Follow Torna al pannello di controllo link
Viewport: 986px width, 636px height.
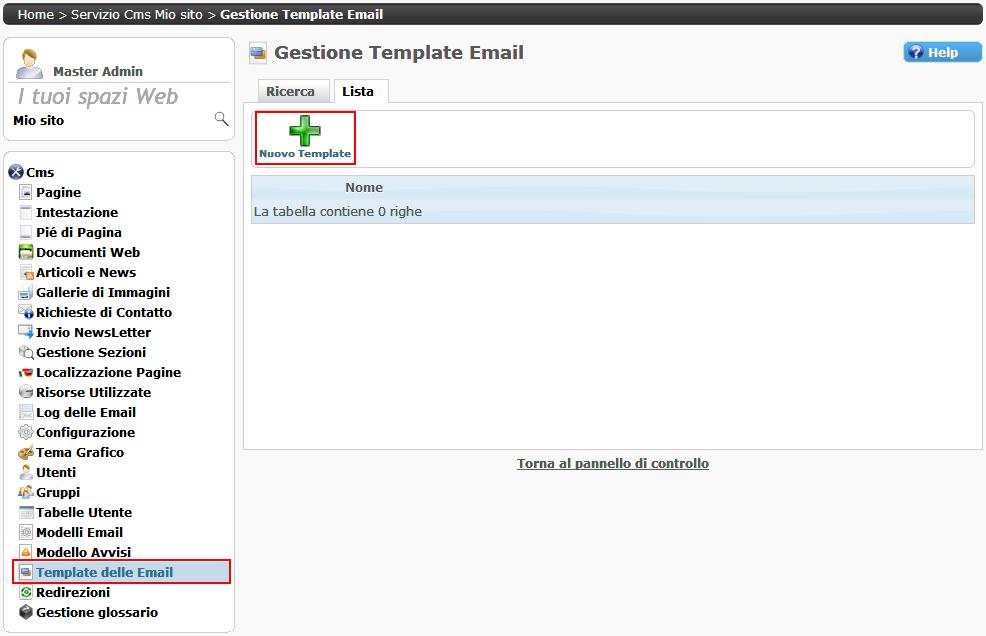(612, 463)
